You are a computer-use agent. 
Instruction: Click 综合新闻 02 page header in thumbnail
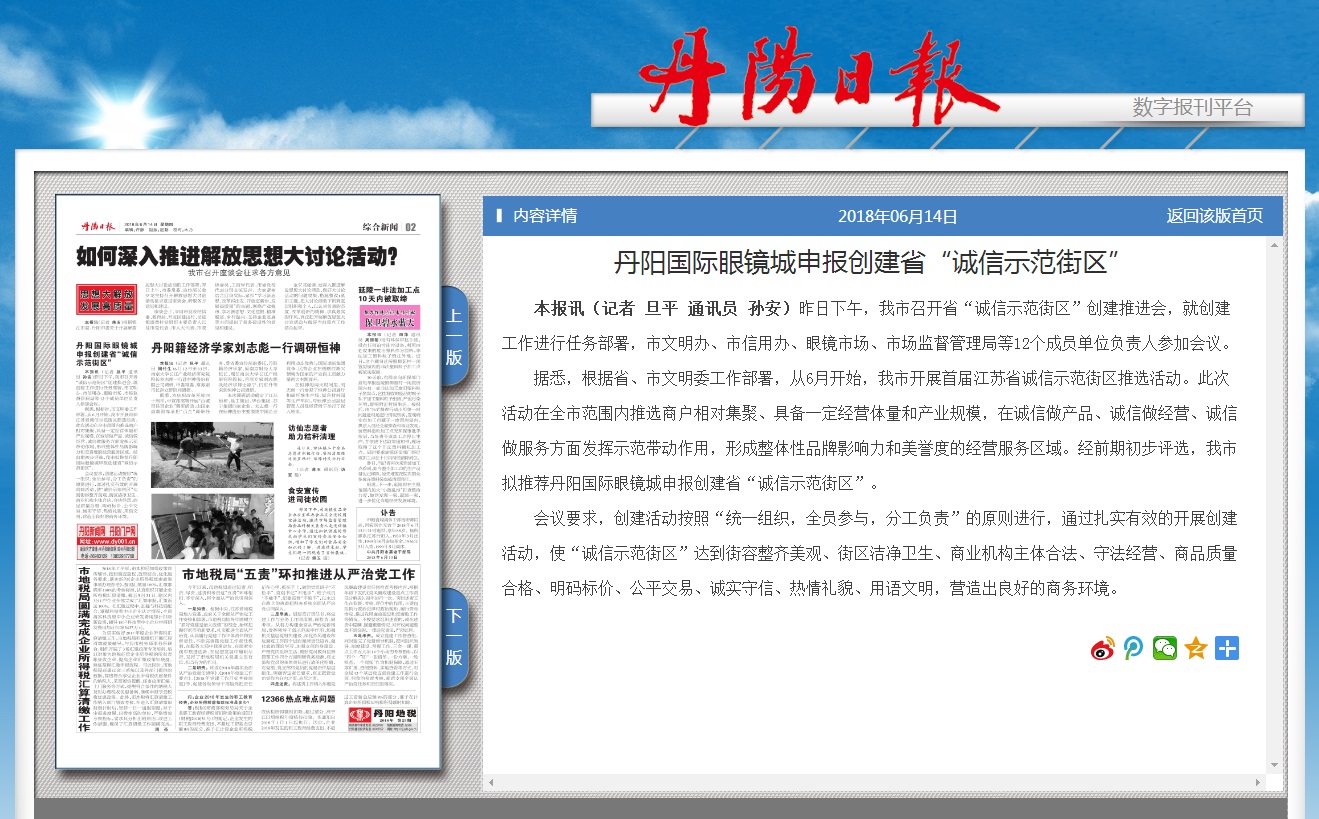coord(391,228)
